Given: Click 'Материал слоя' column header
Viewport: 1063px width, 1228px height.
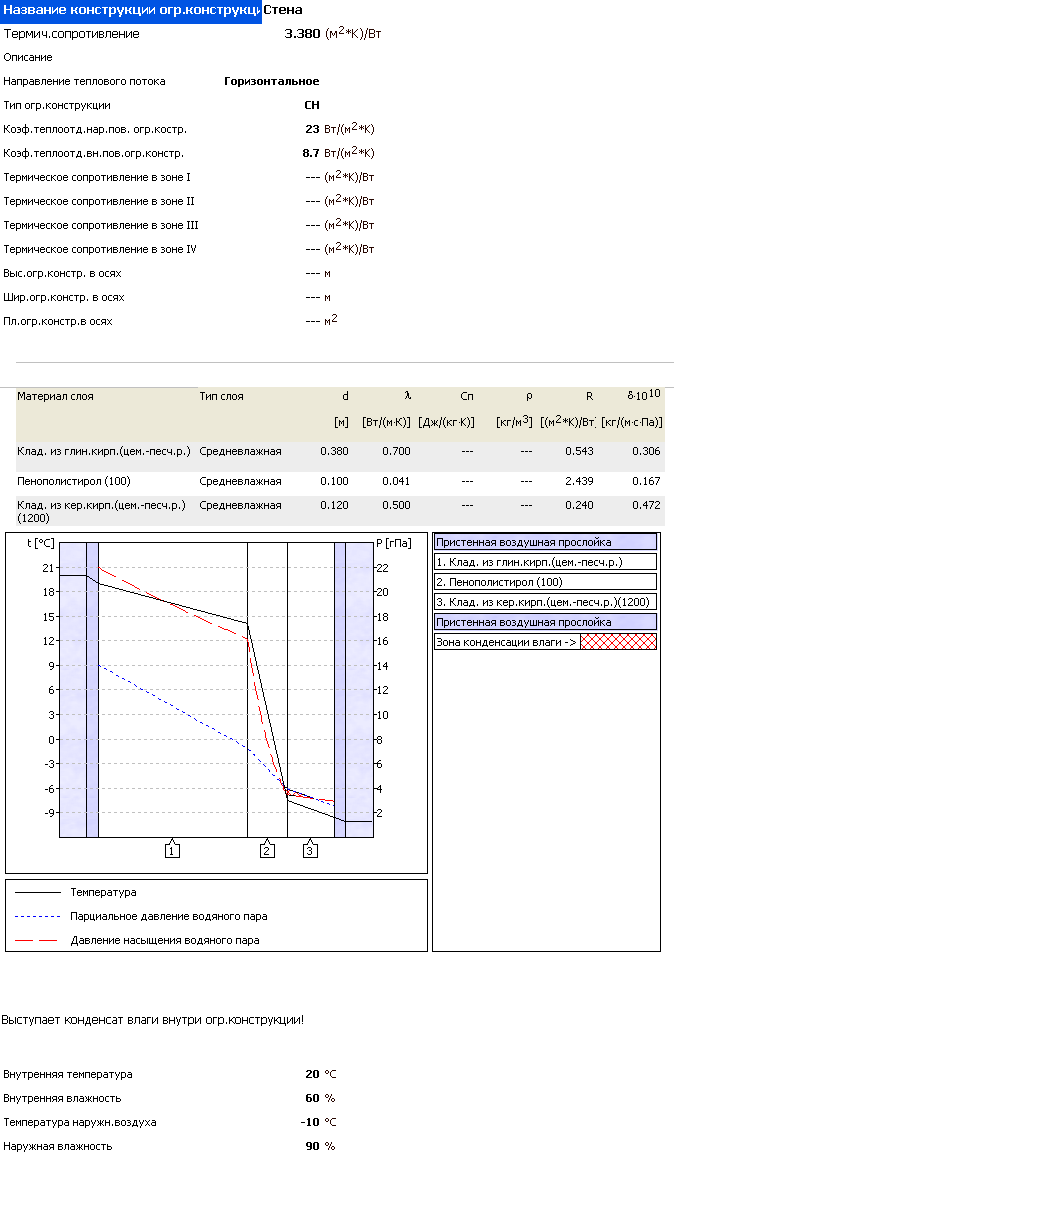Looking at the screenshot, I should pyautogui.click(x=55, y=396).
